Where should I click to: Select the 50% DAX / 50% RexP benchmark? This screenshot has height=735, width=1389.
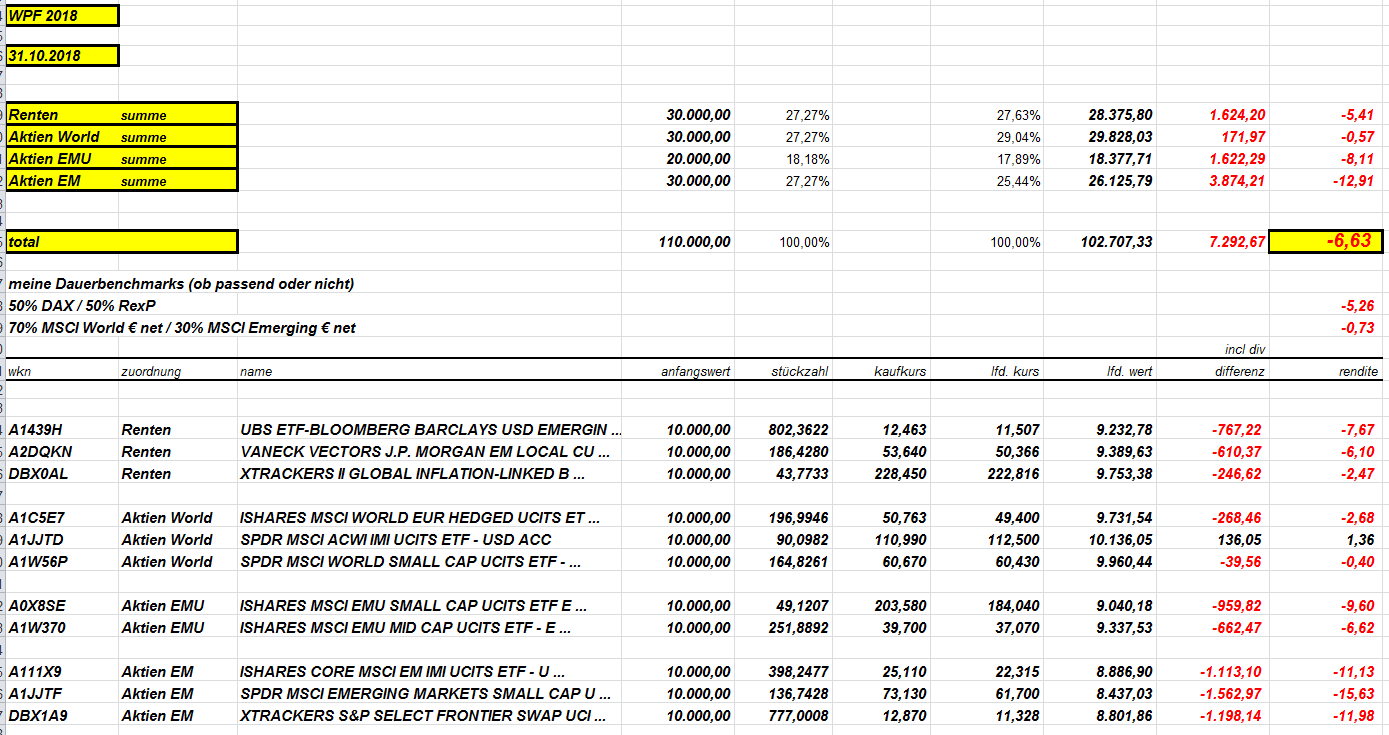pyautogui.click(x=82, y=305)
